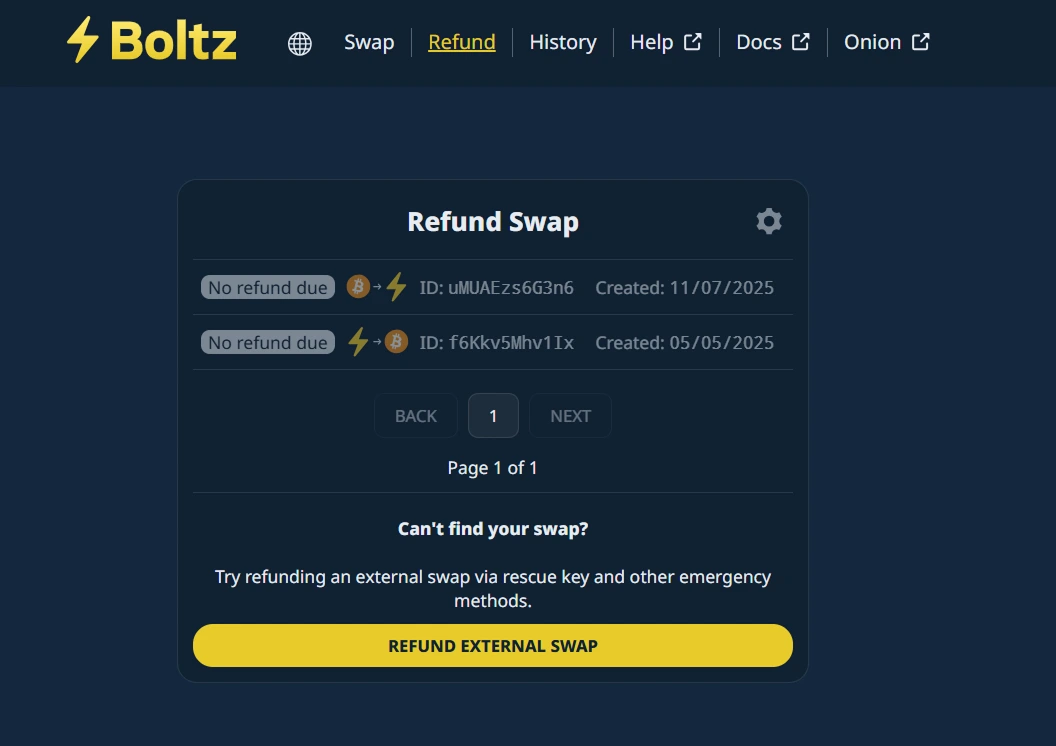The image size is (1056, 746).
Task: Open the settings gear icon
Action: pos(768,221)
